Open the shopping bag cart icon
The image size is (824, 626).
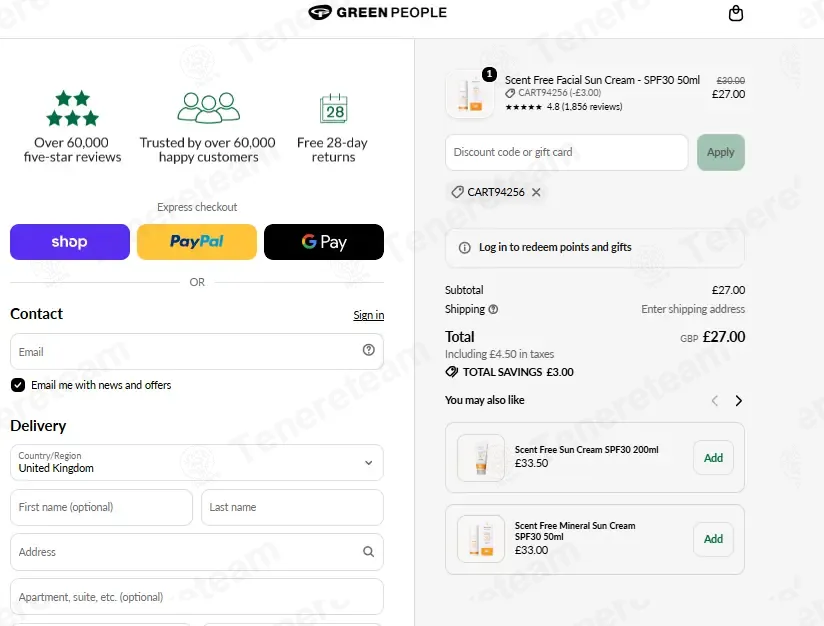(736, 13)
